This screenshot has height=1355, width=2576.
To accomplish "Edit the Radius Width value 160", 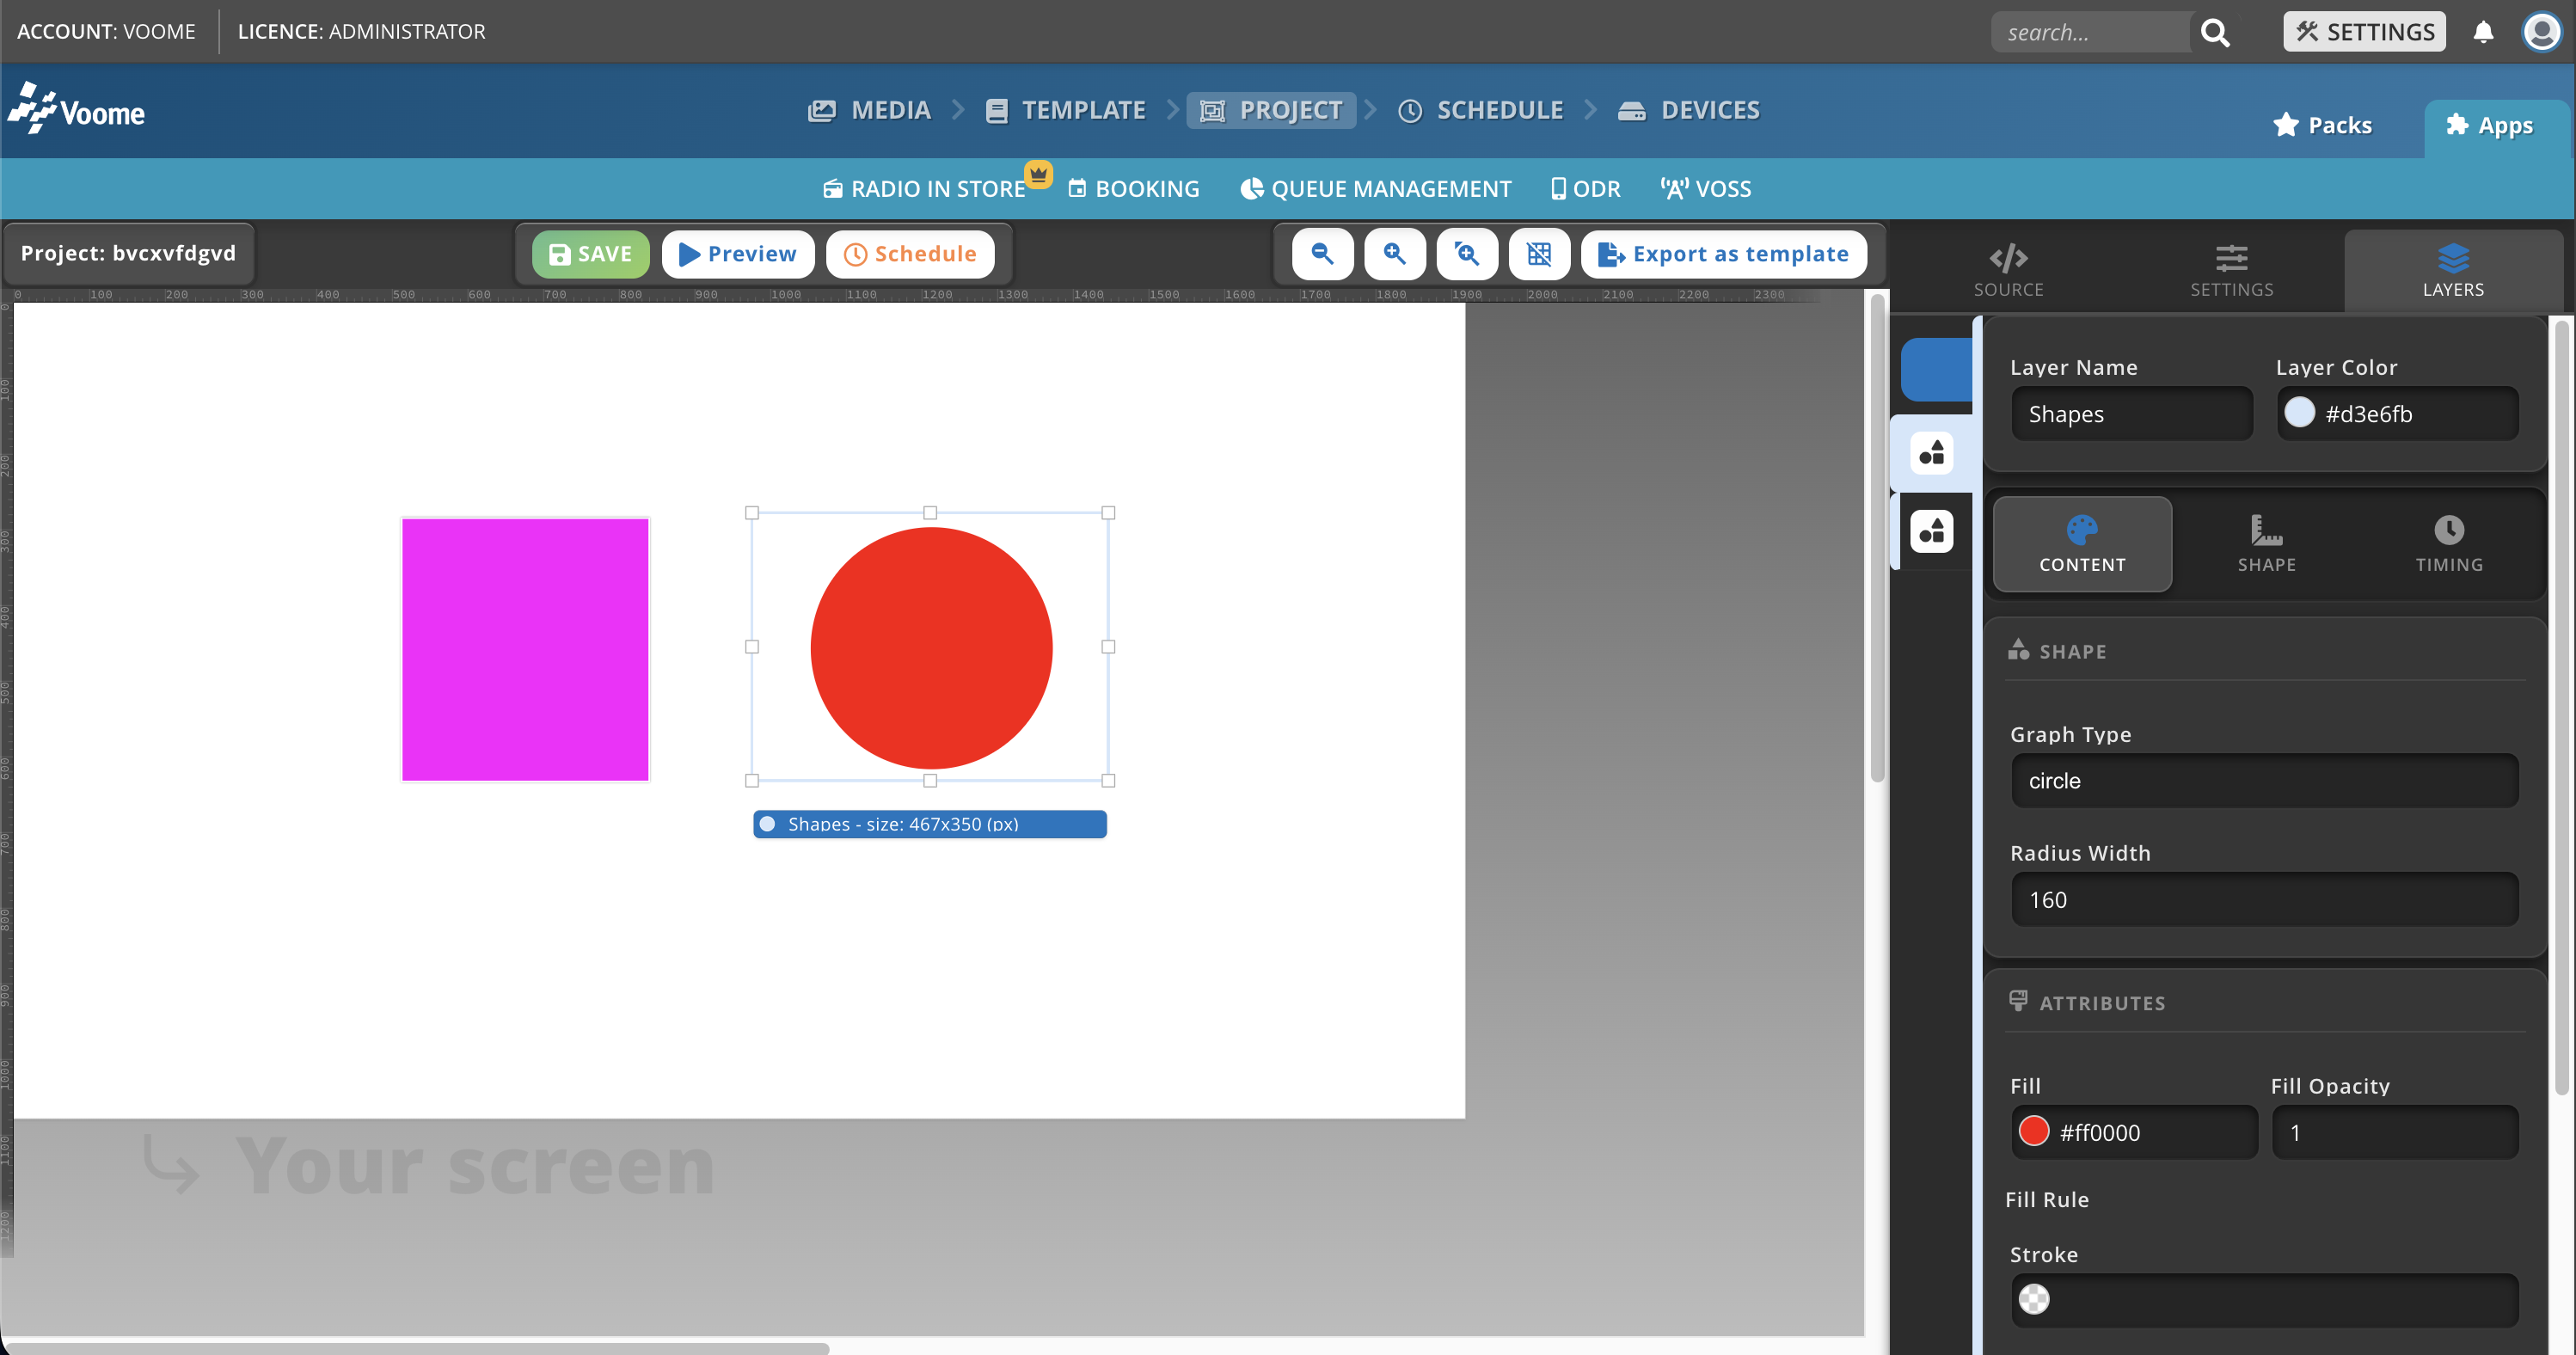I will tap(2264, 899).
